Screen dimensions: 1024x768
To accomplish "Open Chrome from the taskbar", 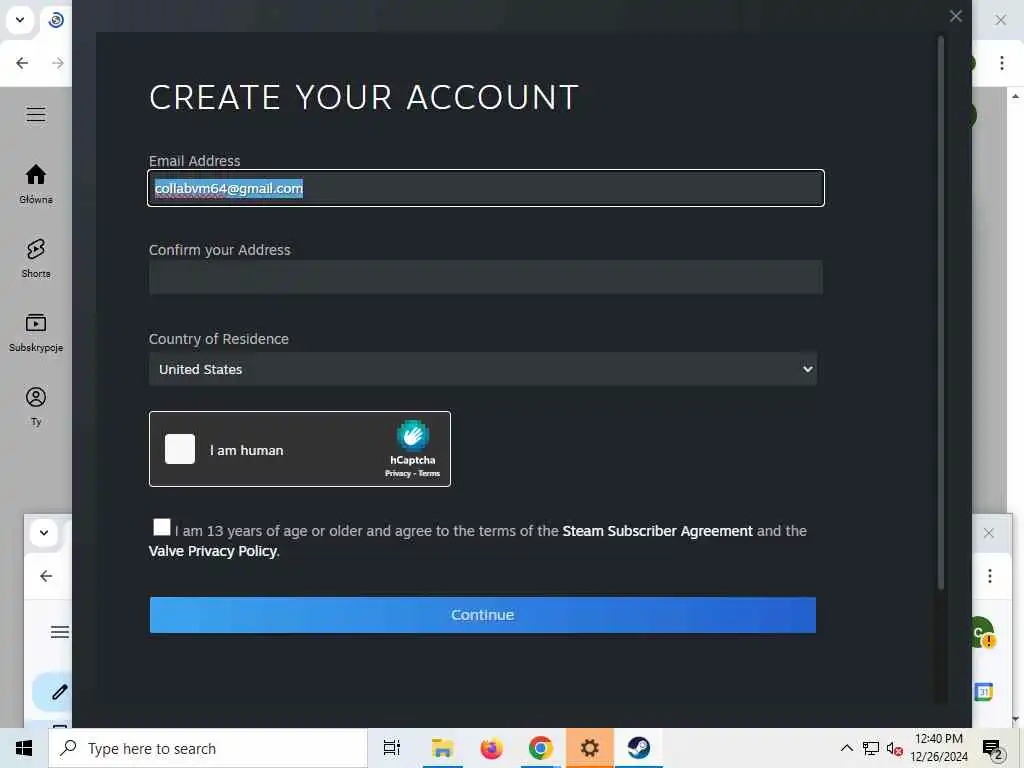I will click(541, 748).
